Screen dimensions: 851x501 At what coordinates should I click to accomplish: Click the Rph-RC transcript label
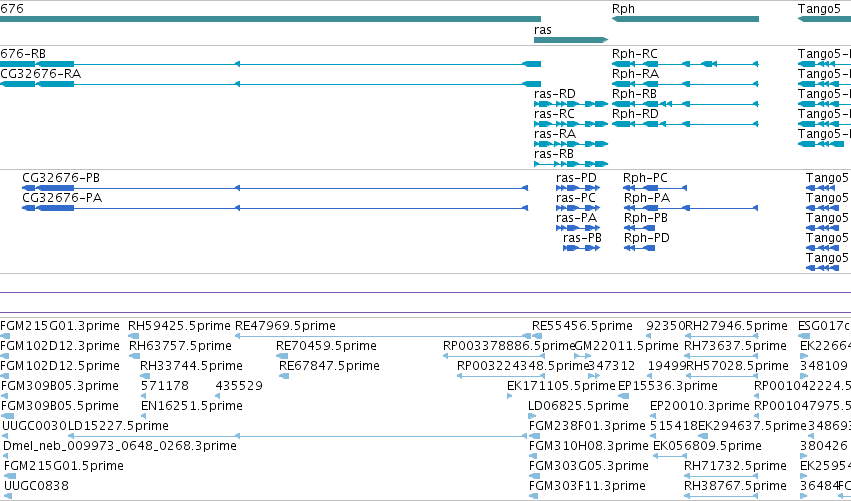[634, 54]
